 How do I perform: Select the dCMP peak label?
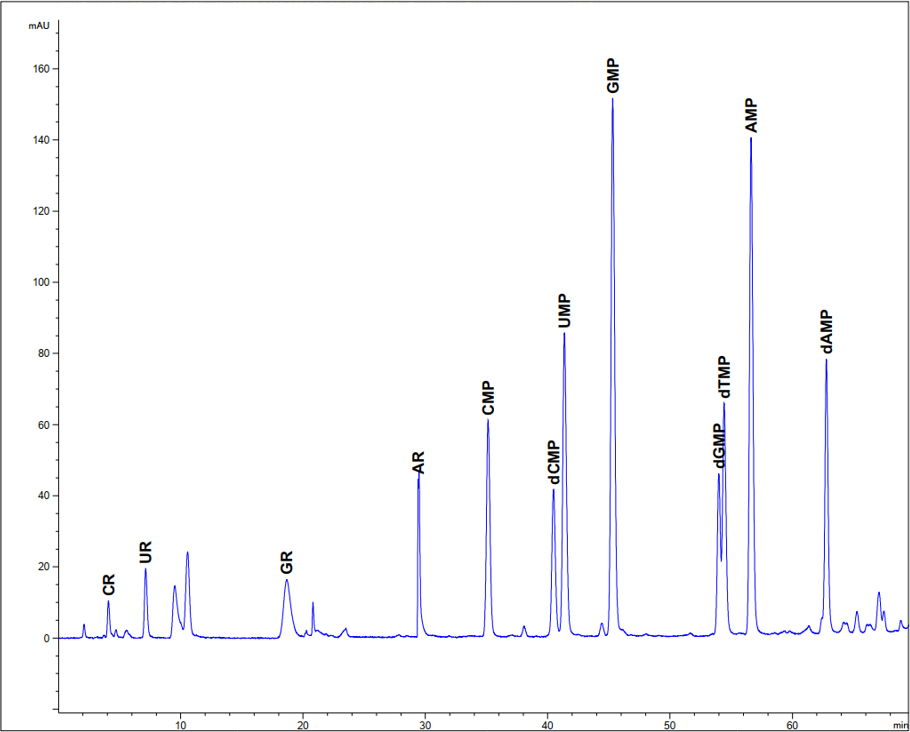553,462
